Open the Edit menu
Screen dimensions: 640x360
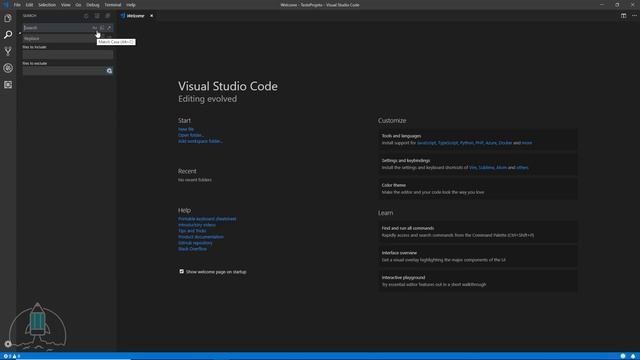click(x=29, y=5)
